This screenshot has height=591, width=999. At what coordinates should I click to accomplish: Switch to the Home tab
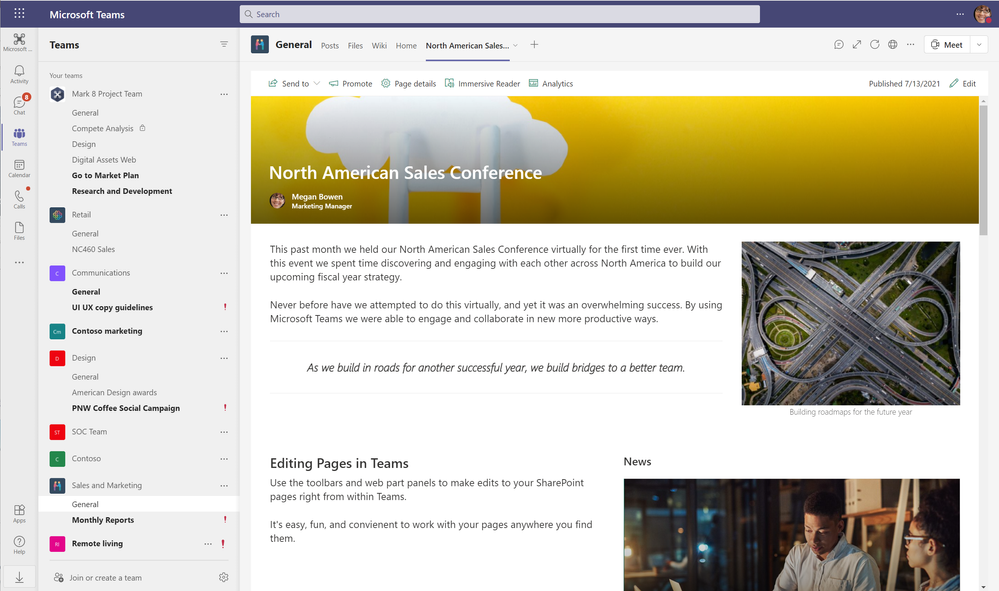[406, 46]
